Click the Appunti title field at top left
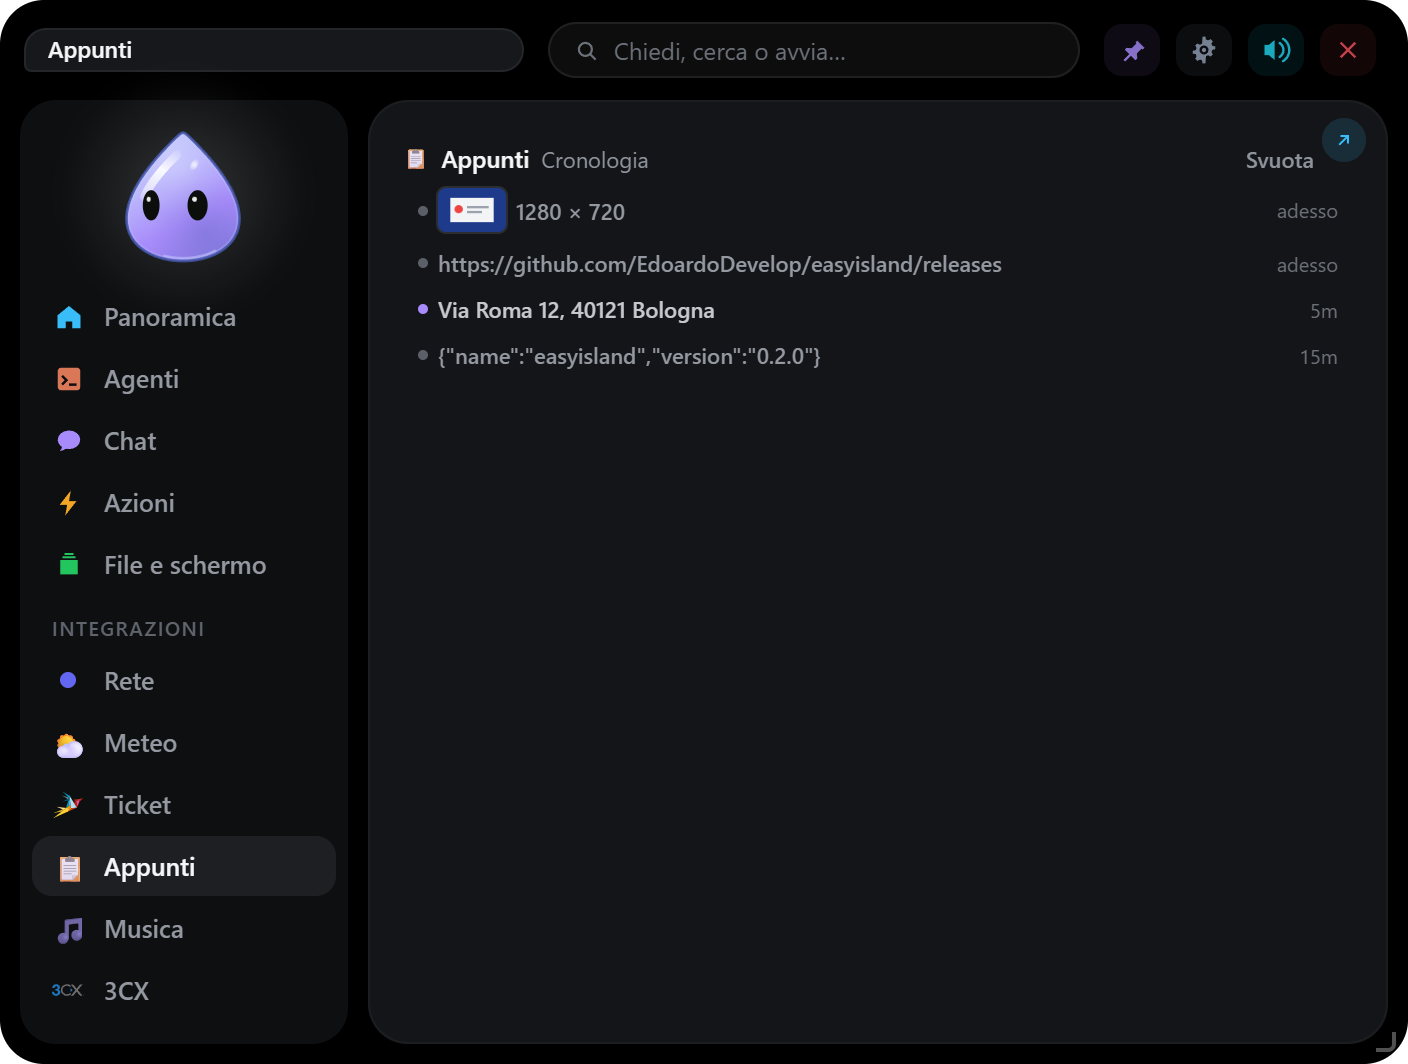The width and height of the screenshot is (1408, 1064). 274,50
